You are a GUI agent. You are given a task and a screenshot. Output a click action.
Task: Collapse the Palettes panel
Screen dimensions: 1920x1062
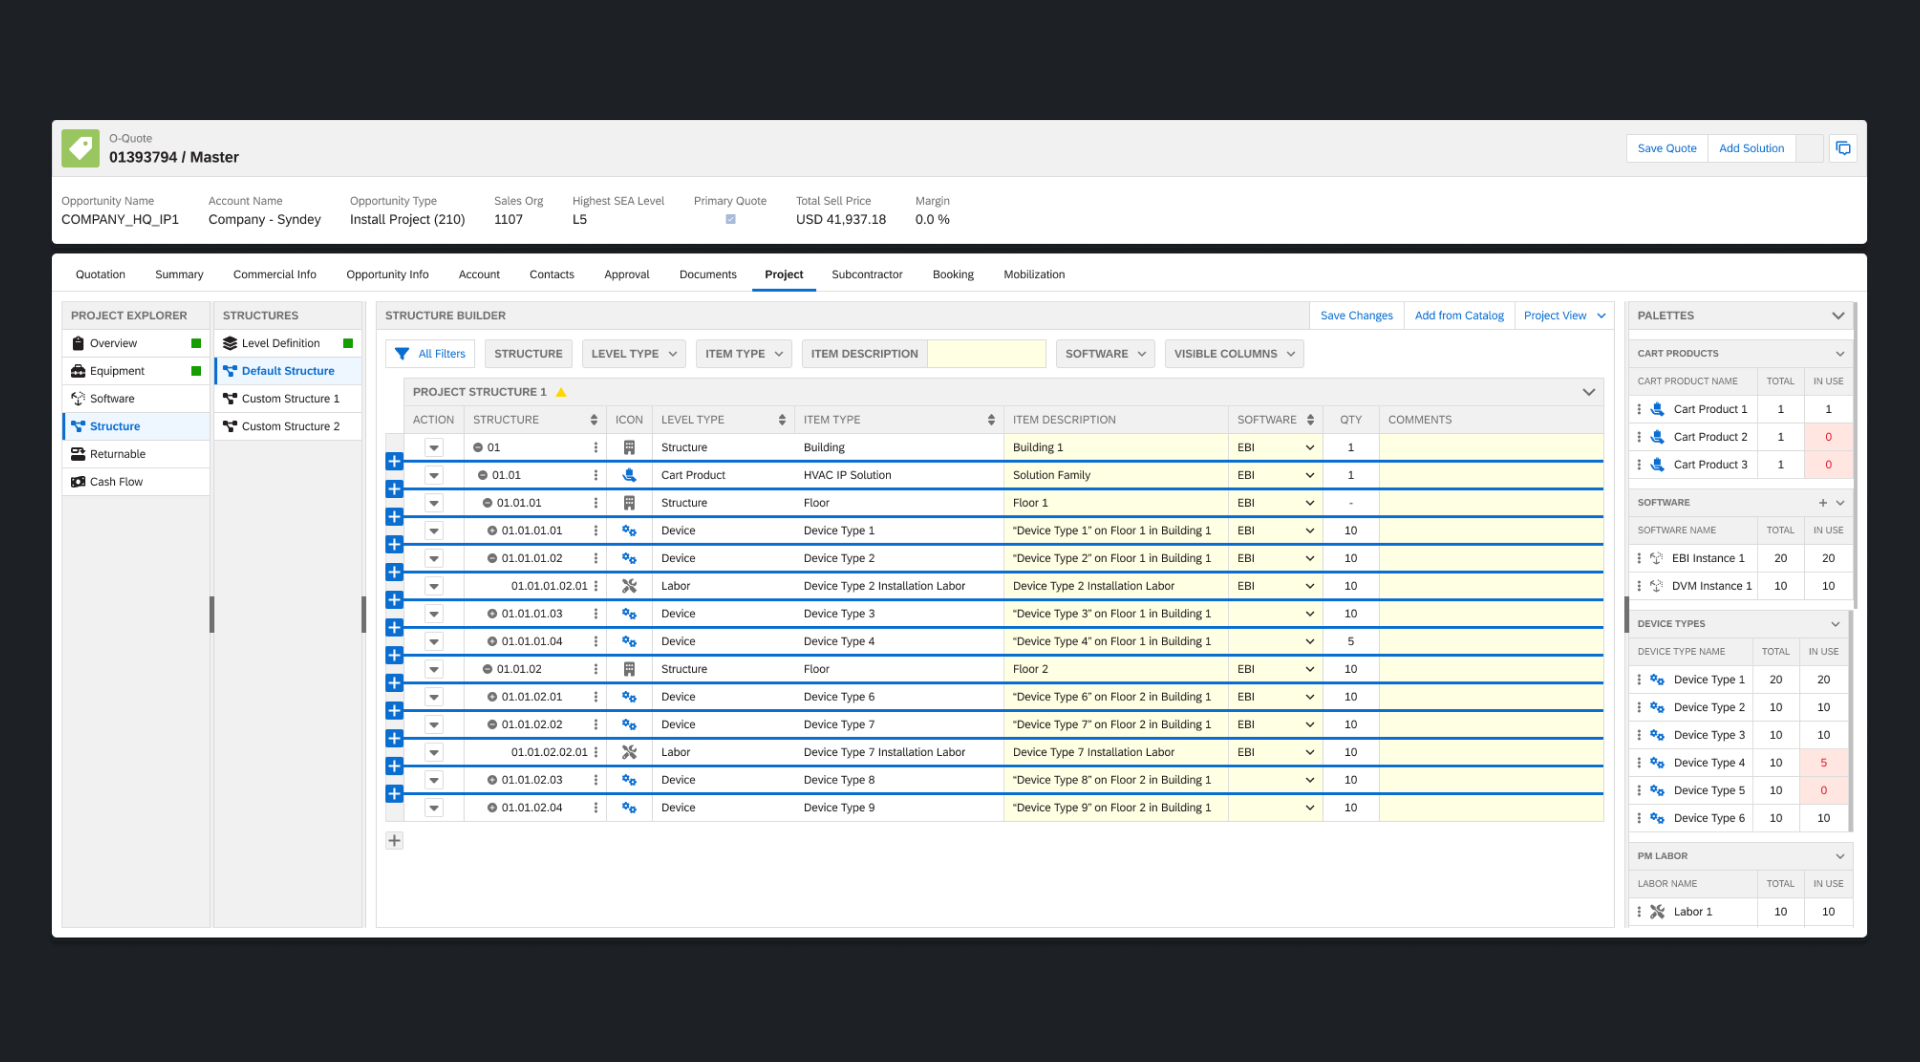pyautogui.click(x=1838, y=316)
